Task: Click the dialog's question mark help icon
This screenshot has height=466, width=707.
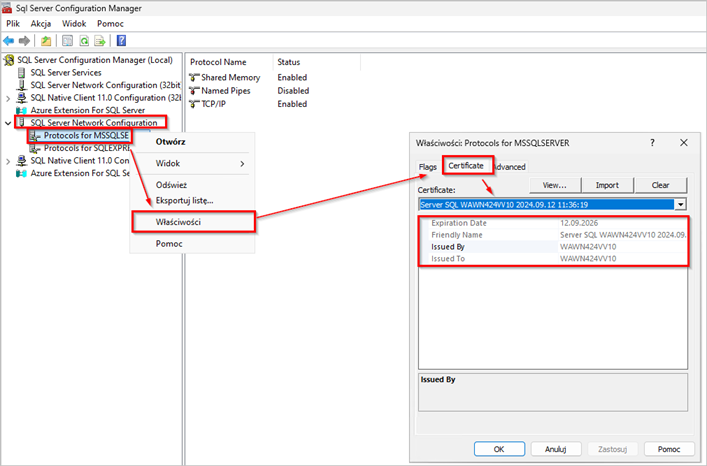Action: [652, 143]
